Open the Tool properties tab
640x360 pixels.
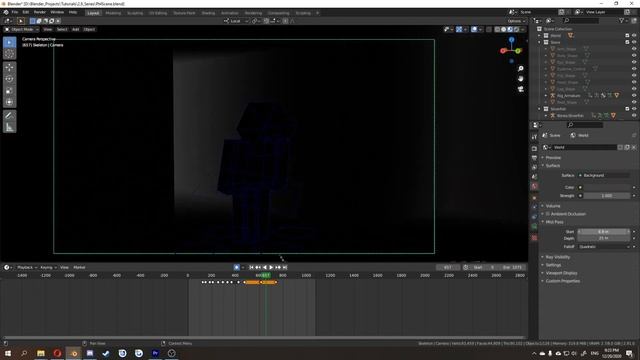coord(534,137)
